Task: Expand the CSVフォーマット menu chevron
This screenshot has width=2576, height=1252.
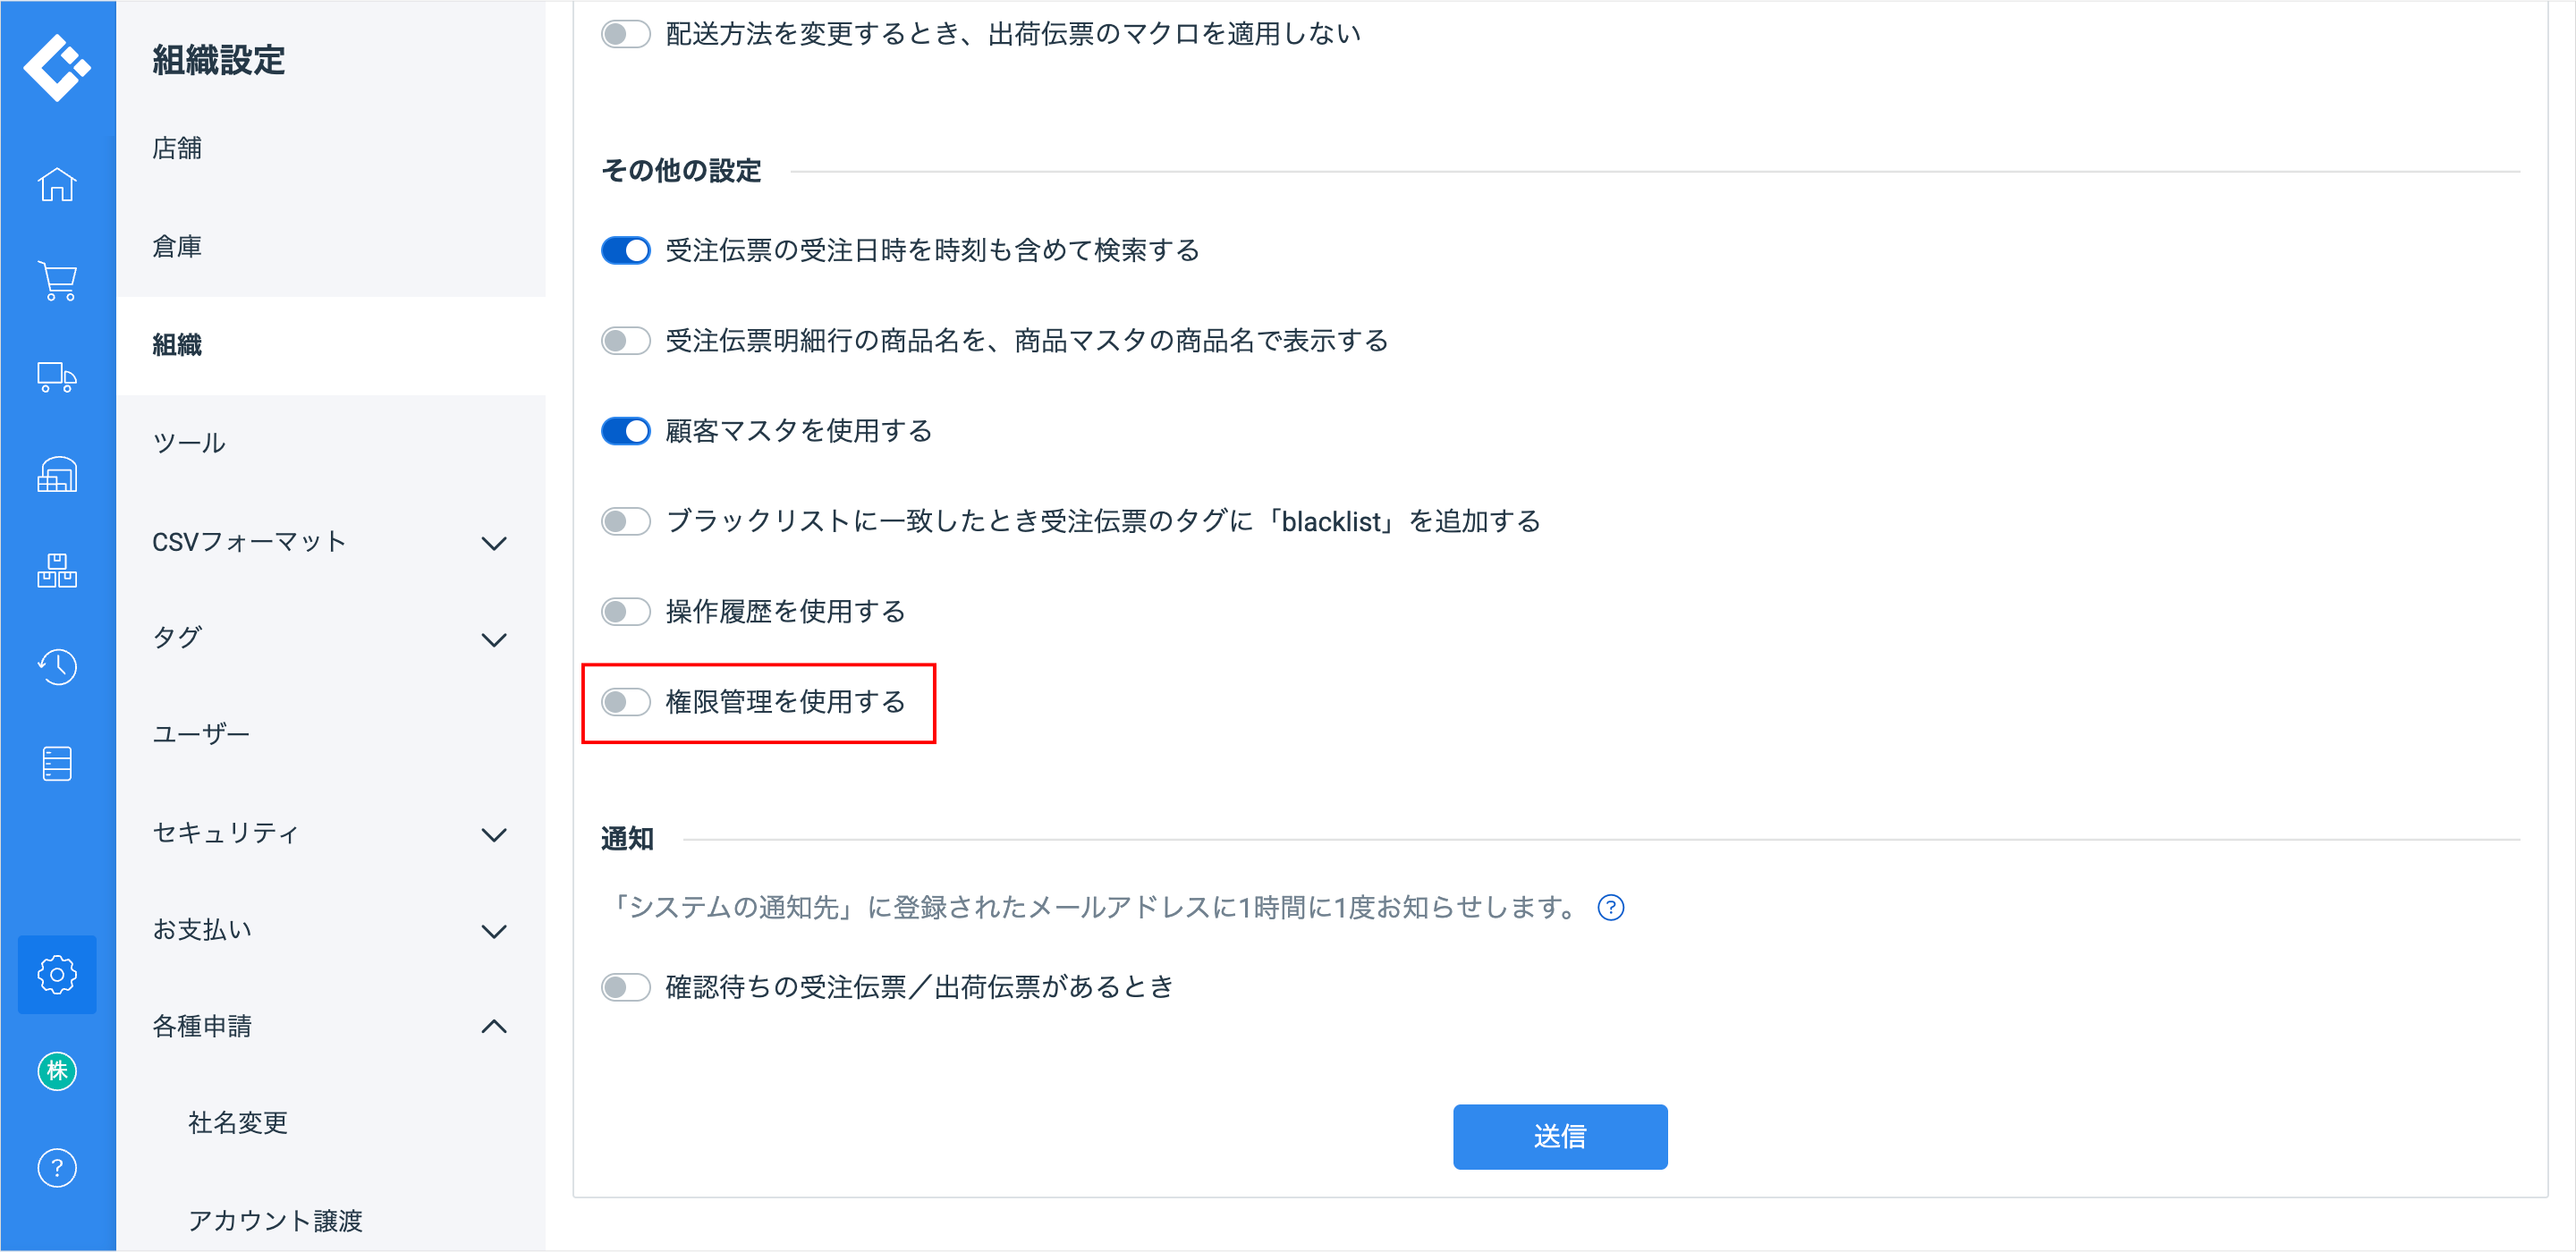Action: point(494,543)
